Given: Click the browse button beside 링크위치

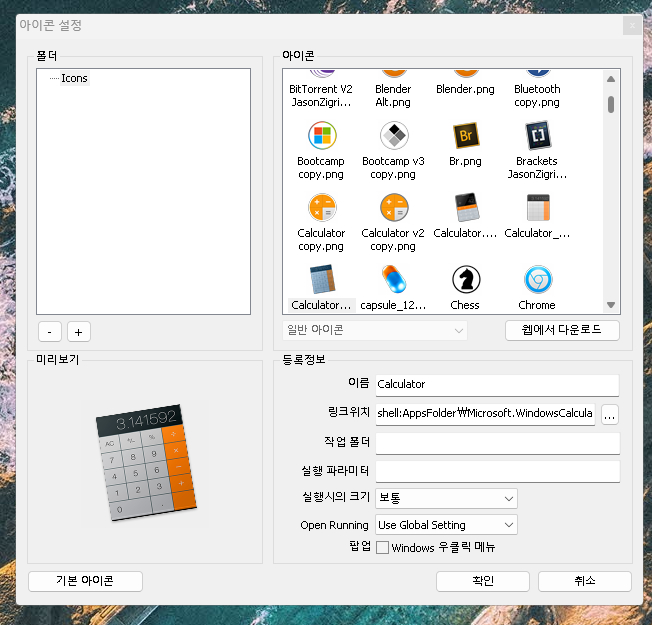Looking at the screenshot, I should (610, 415).
